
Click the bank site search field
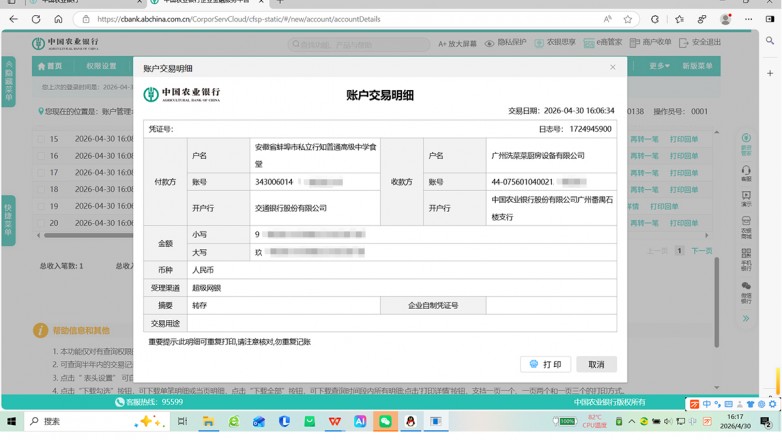tap(359, 44)
